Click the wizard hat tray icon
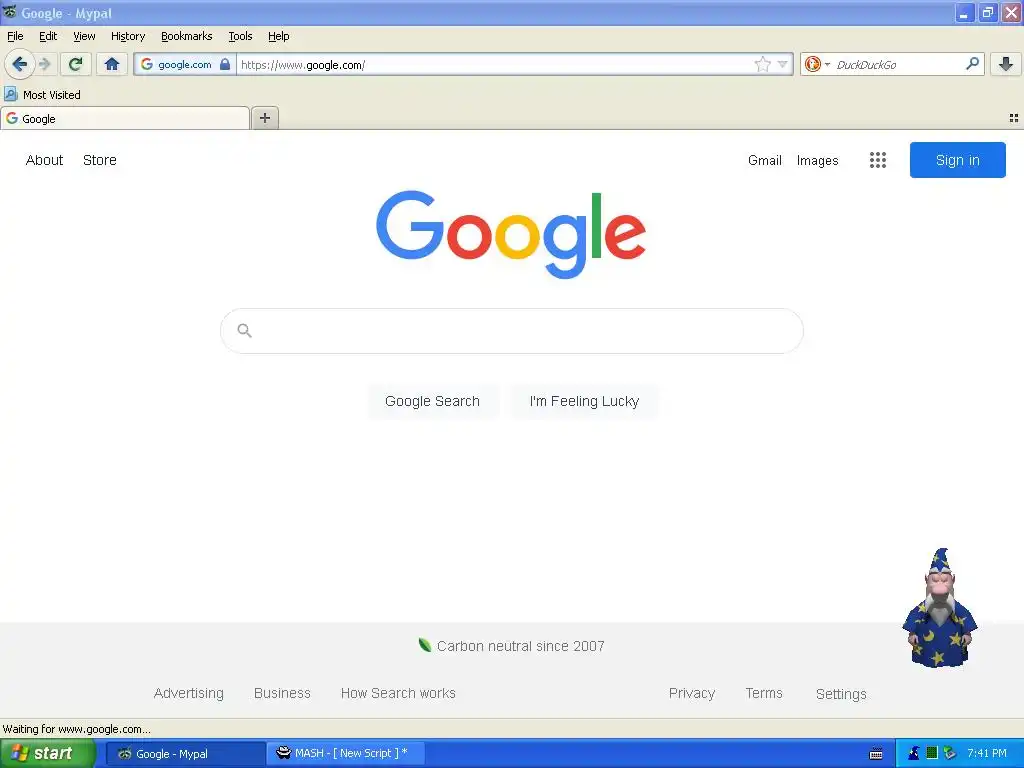Viewport: 1024px width, 768px height. point(914,754)
